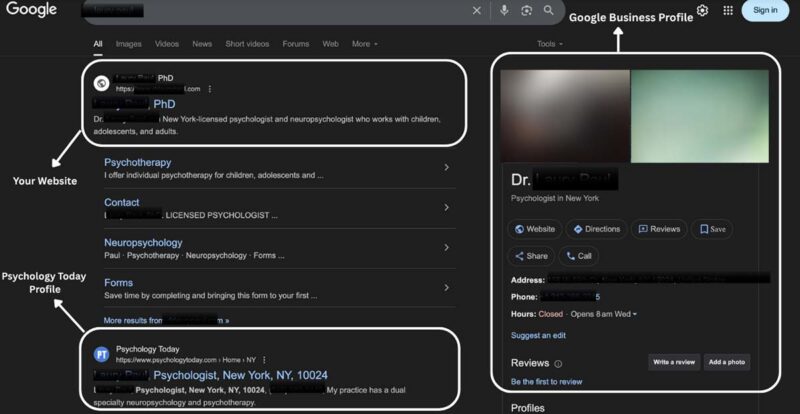
Task: Click Be the first to review link
Action: click(546, 382)
